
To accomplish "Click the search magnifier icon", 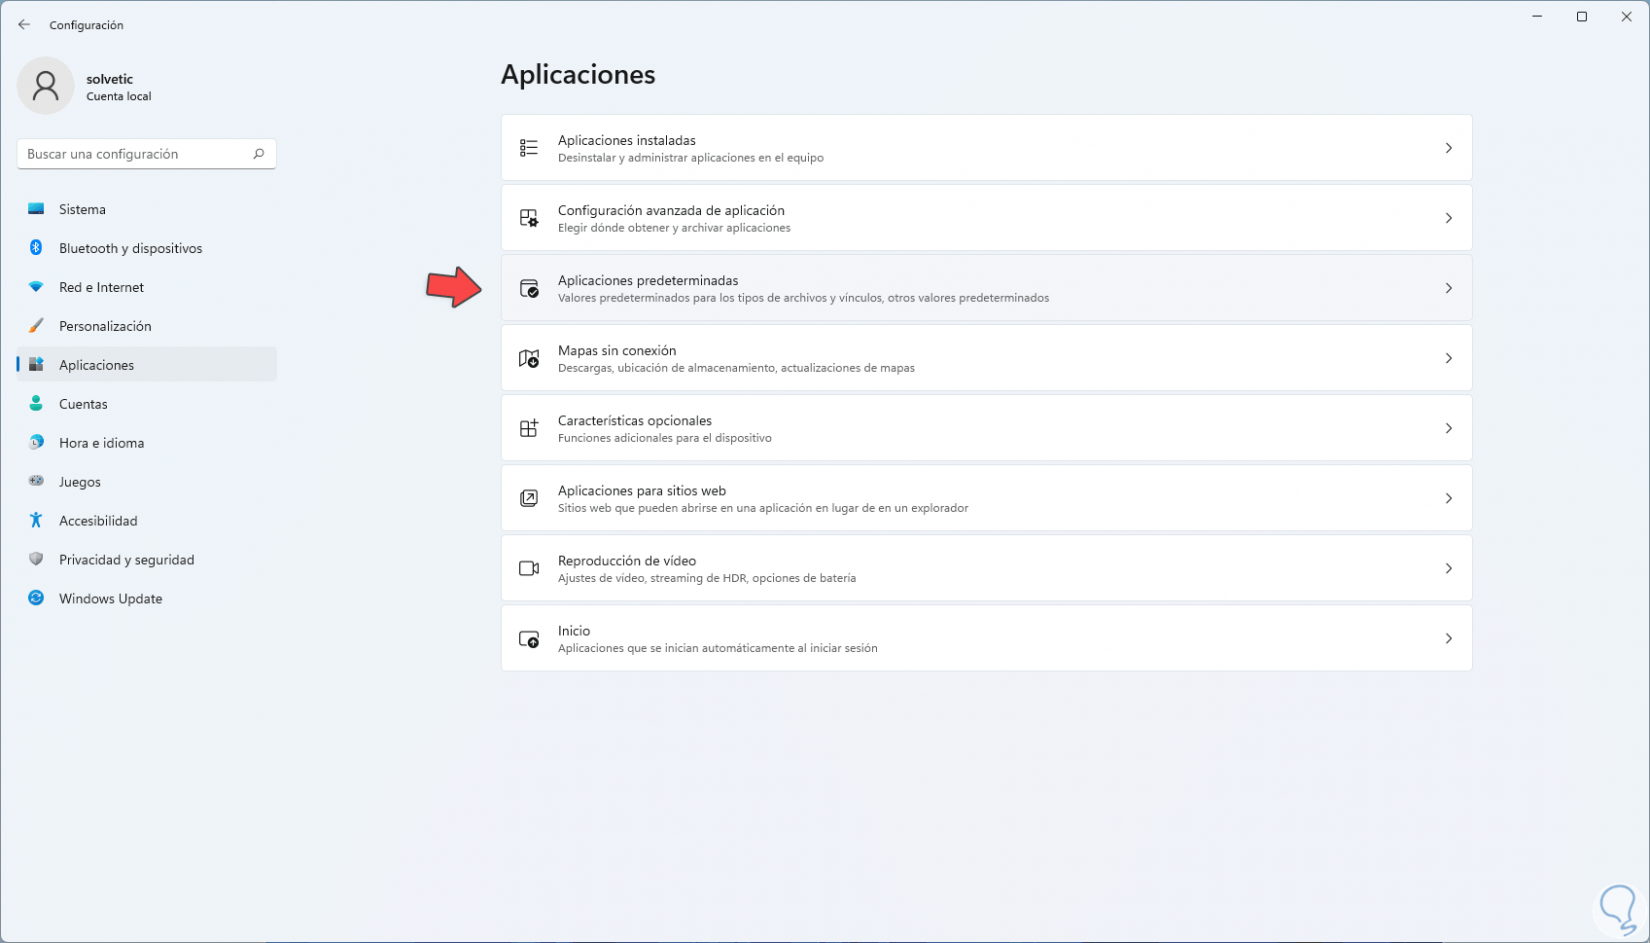I will click(258, 154).
